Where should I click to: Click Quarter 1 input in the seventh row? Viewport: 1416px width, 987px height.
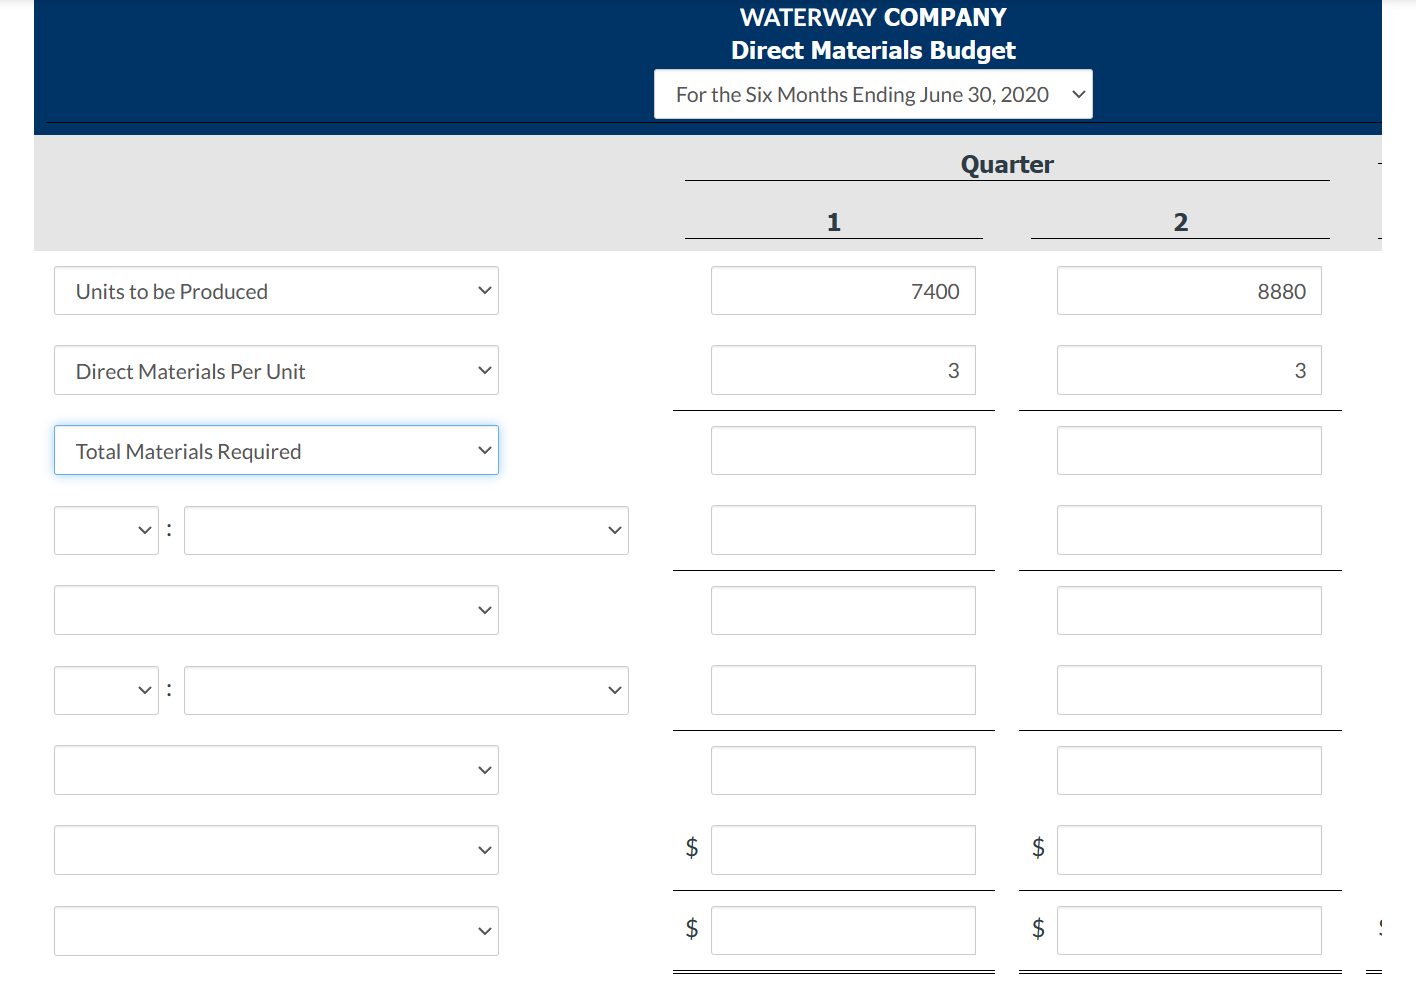coord(843,770)
